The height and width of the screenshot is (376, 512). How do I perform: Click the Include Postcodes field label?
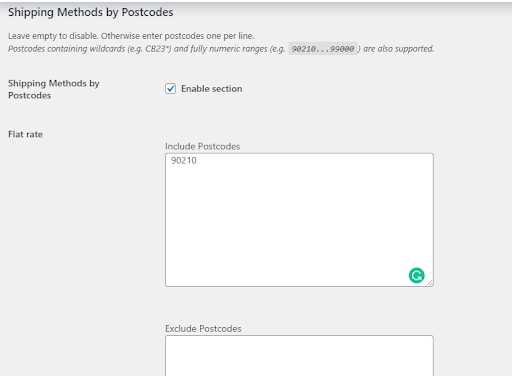[202, 146]
